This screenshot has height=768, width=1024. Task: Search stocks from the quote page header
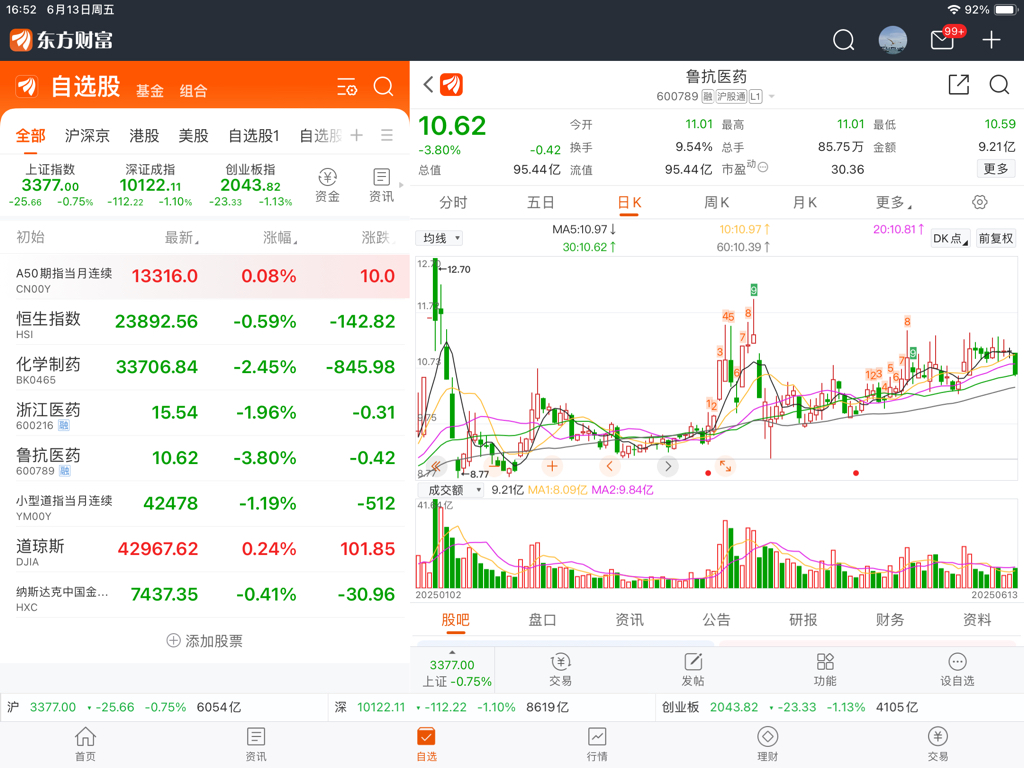click(x=999, y=84)
